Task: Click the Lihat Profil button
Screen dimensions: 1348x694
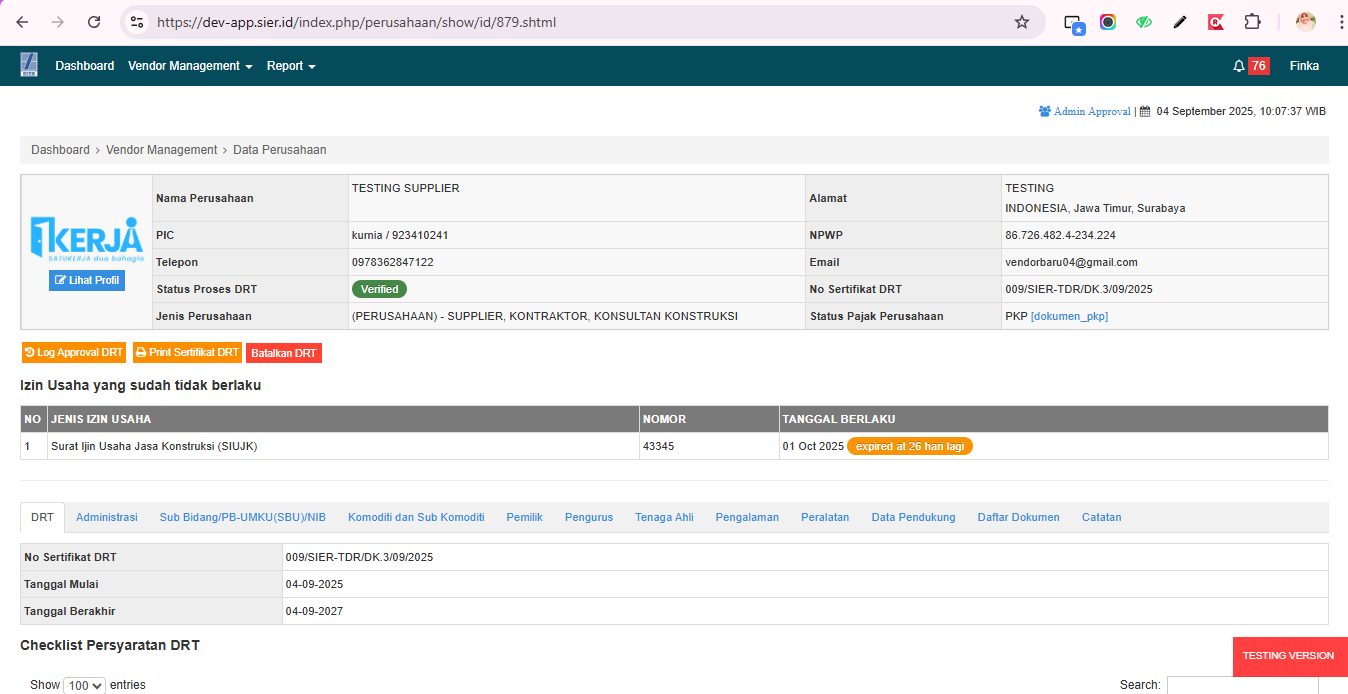Action: coord(87,280)
